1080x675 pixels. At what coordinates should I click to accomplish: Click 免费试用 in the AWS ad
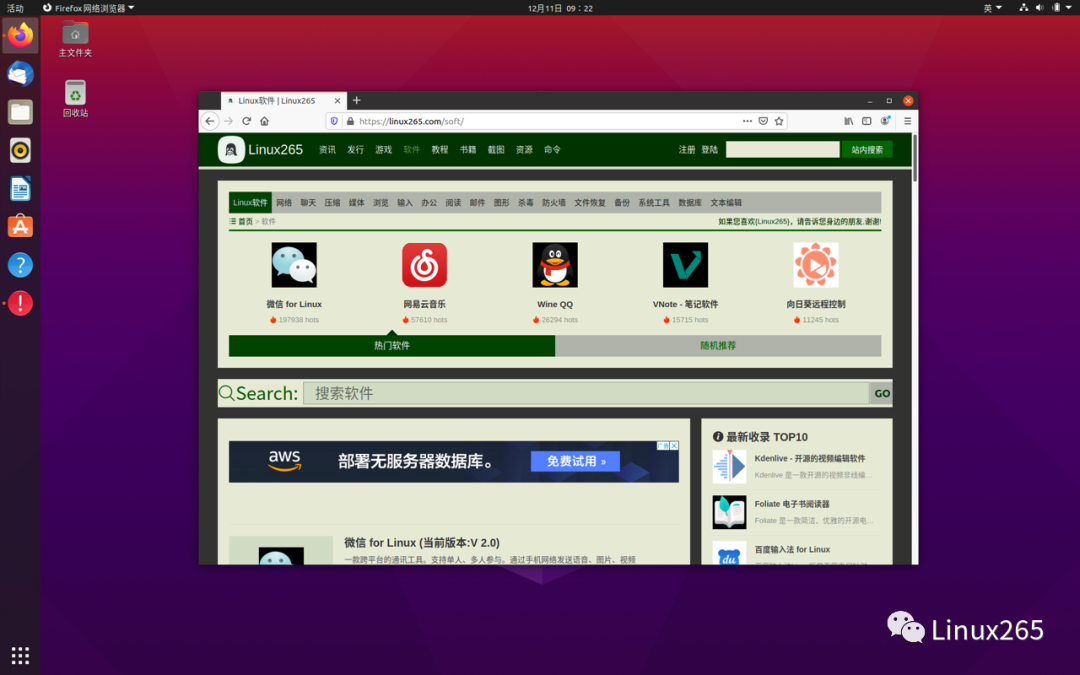tap(575, 461)
